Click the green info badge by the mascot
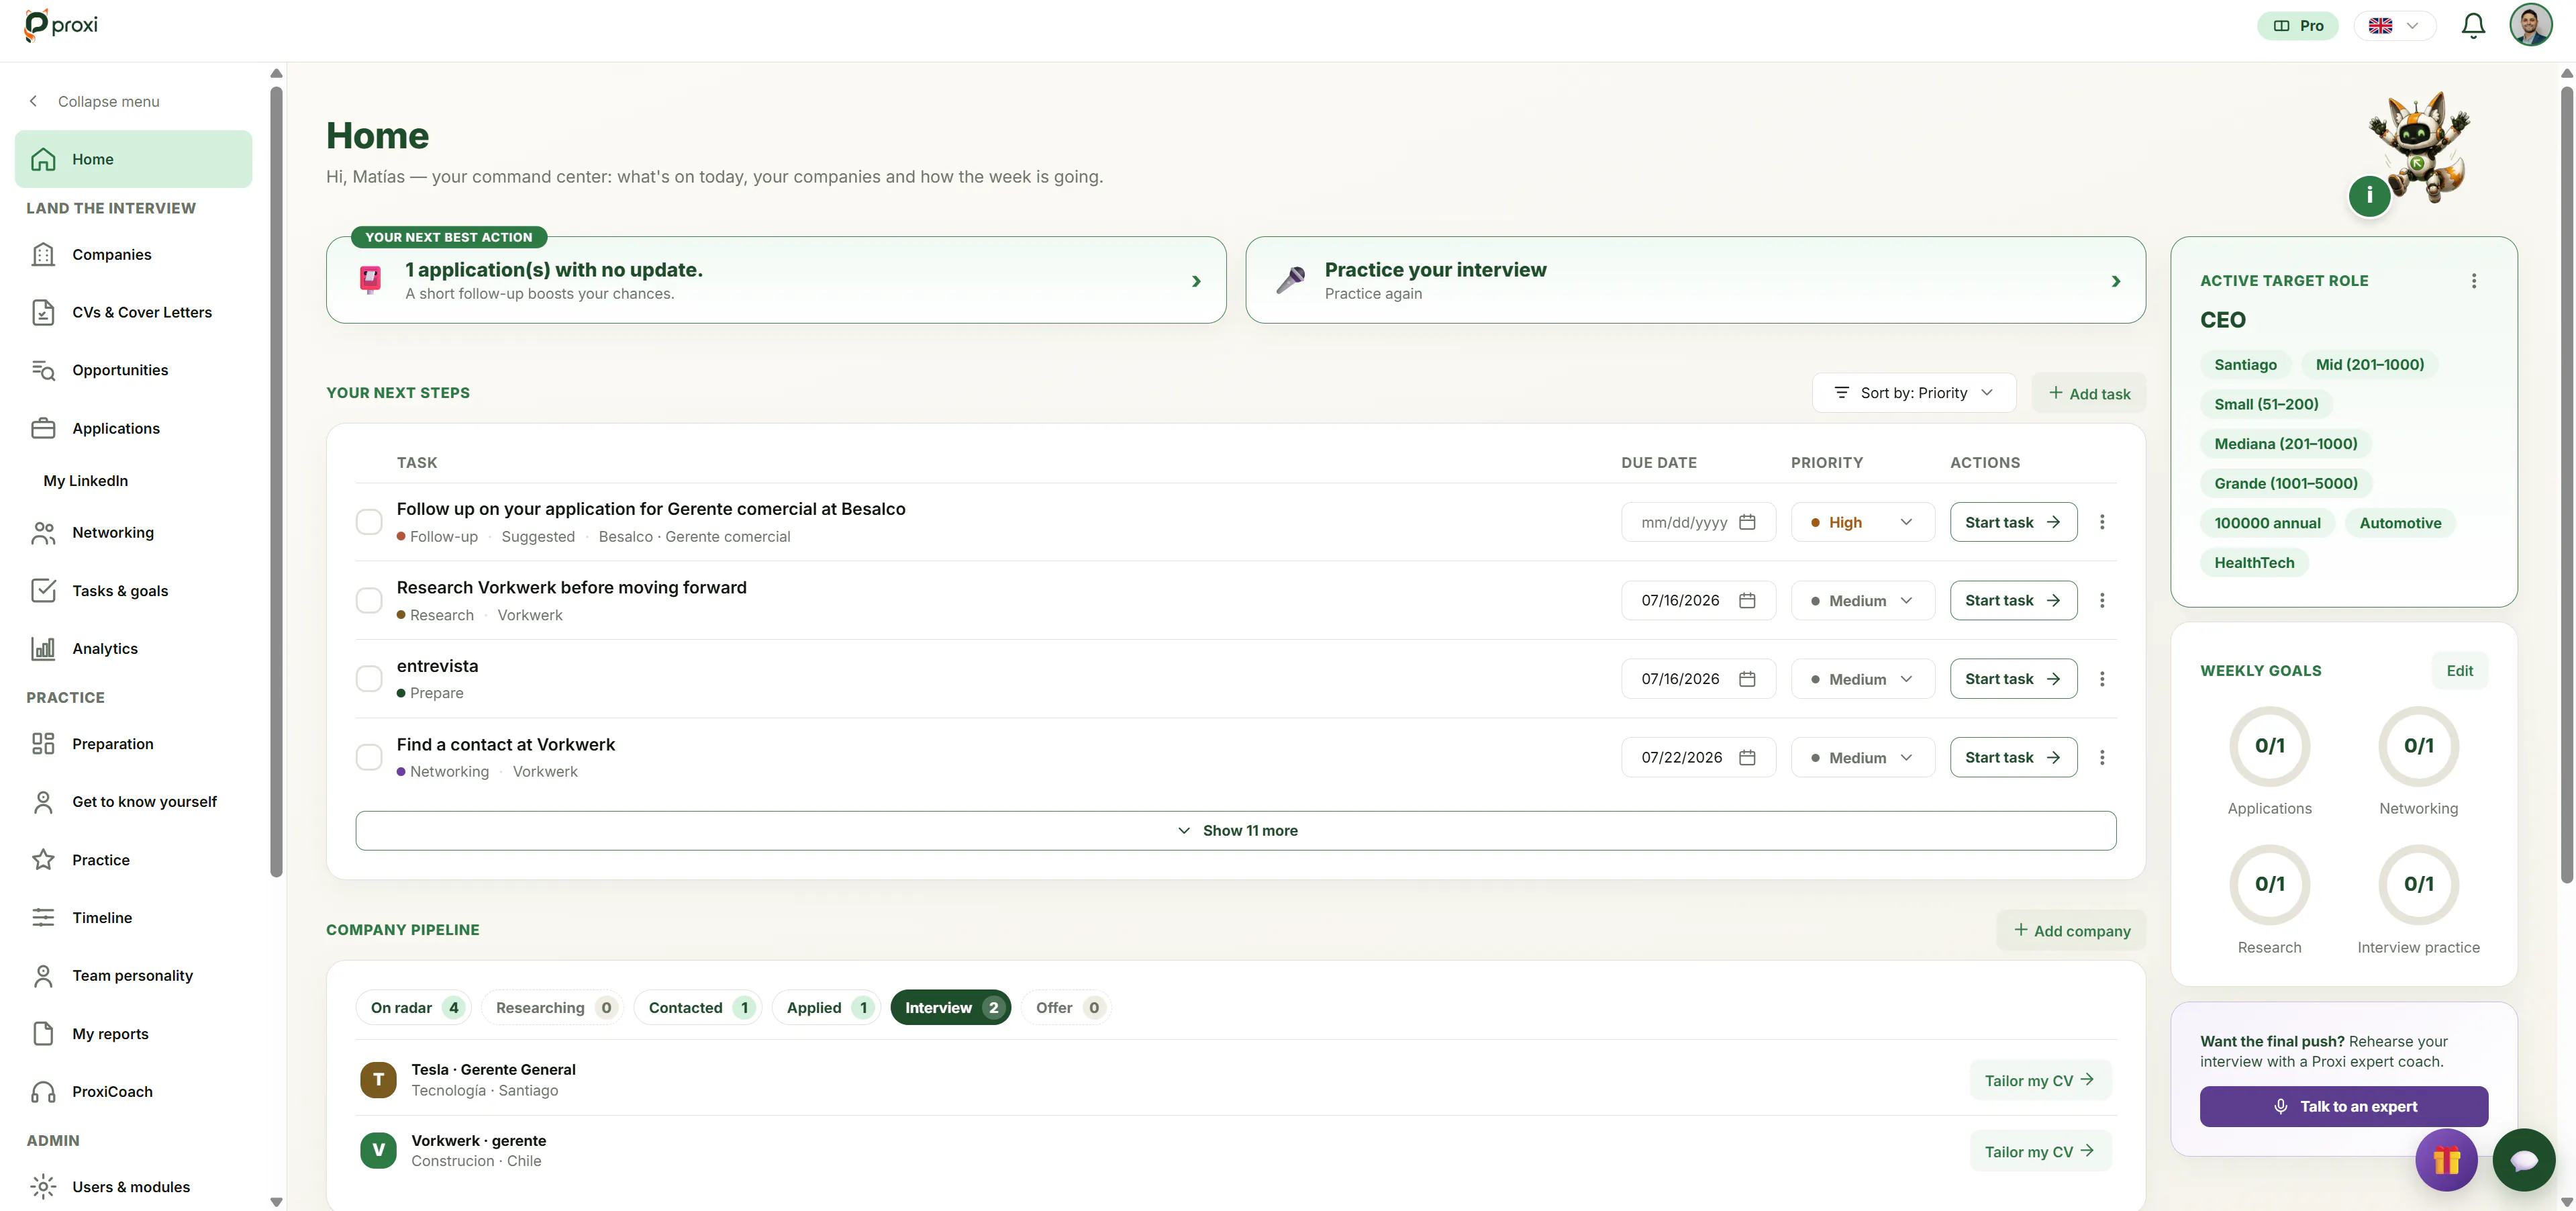 2369,195
